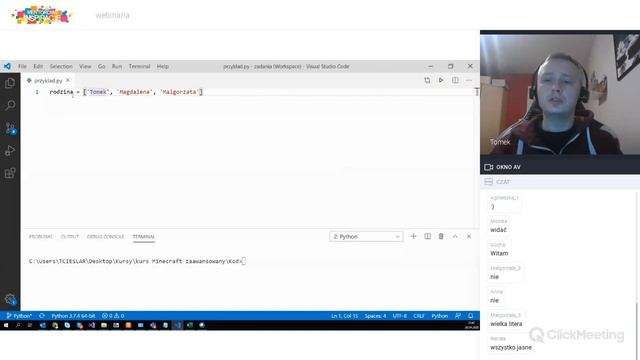Click the colorful logo at top left
Screen dimensions: 640x360
click(41, 15)
